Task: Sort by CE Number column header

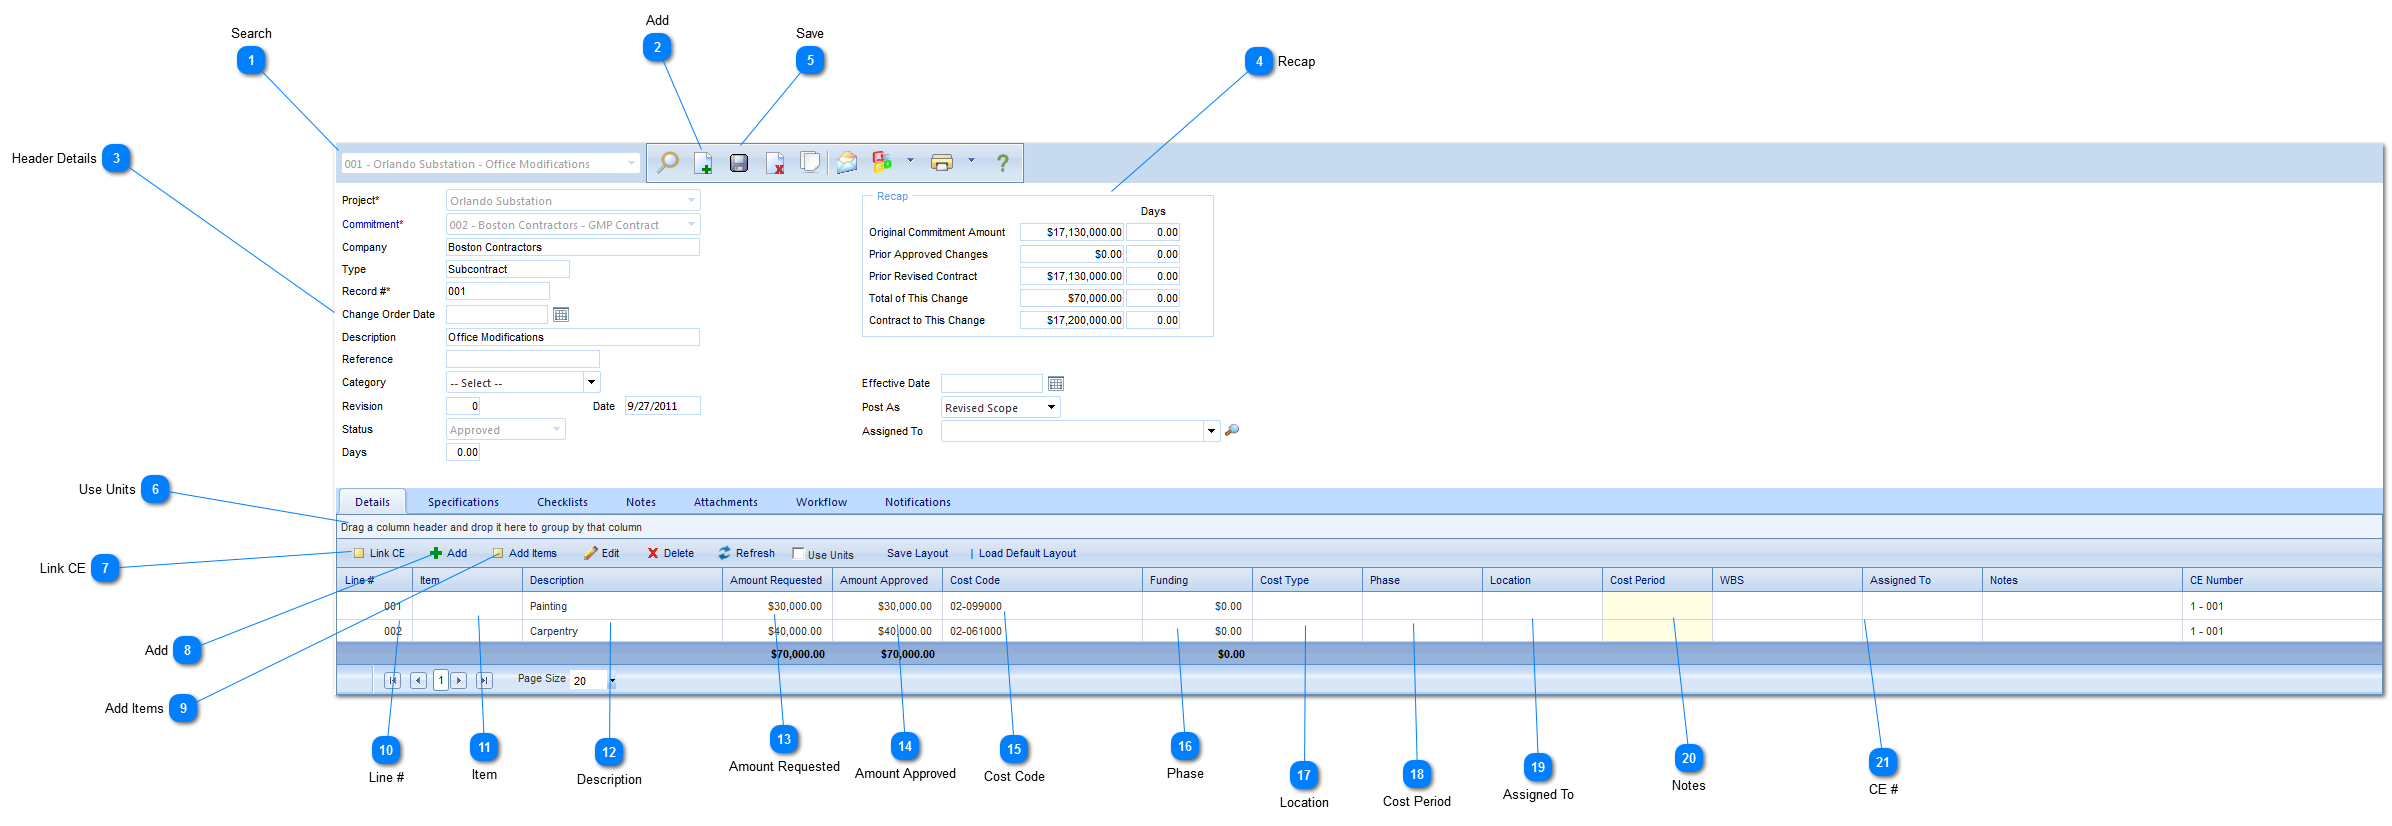Action: click(x=2282, y=580)
